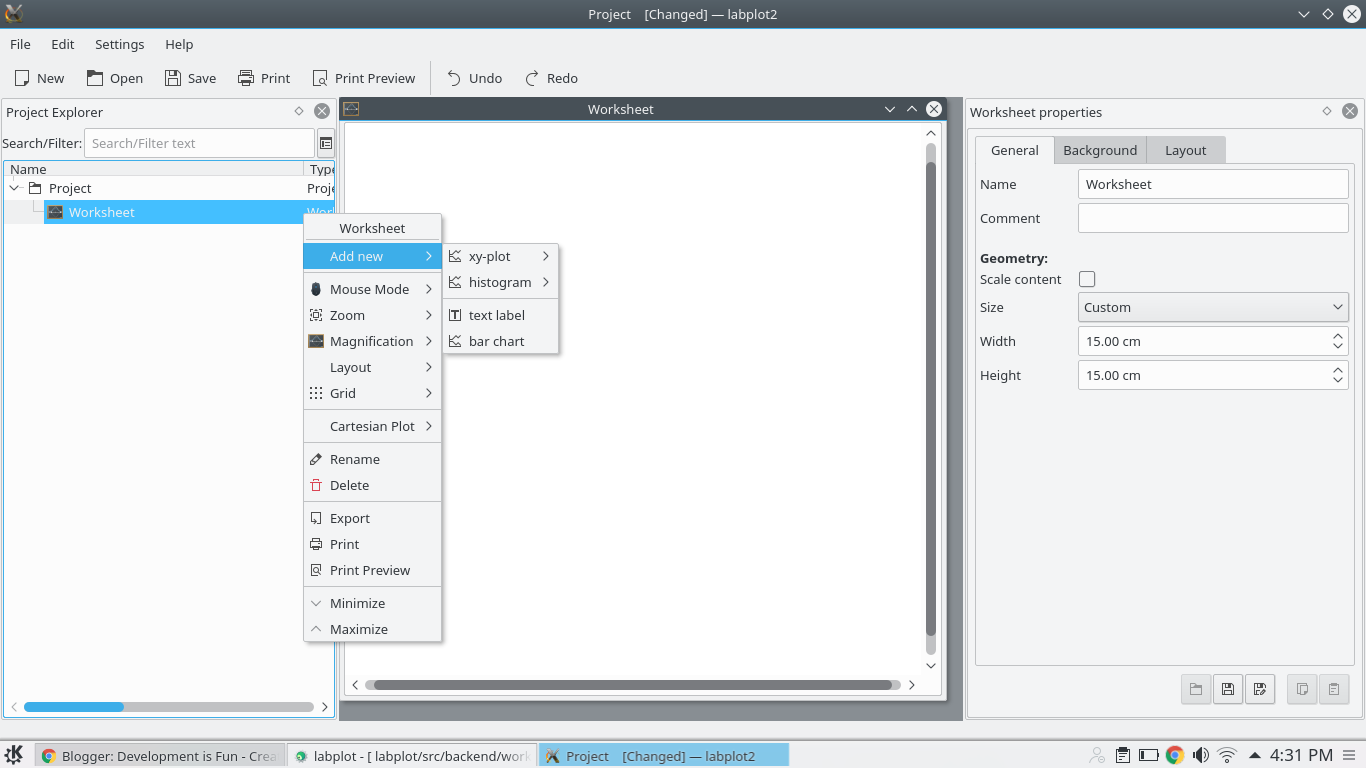Choose Minimize in the context menu
This screenshot has height=768, width=1366.
tap(372, 603)
